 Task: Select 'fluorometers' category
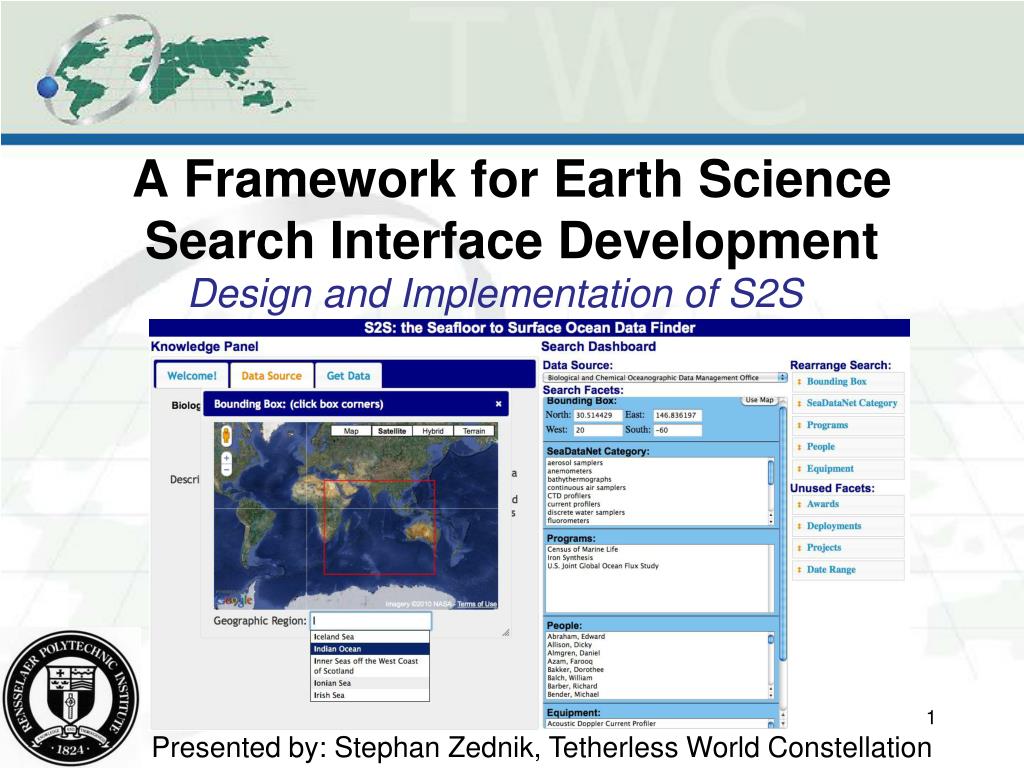568,520
